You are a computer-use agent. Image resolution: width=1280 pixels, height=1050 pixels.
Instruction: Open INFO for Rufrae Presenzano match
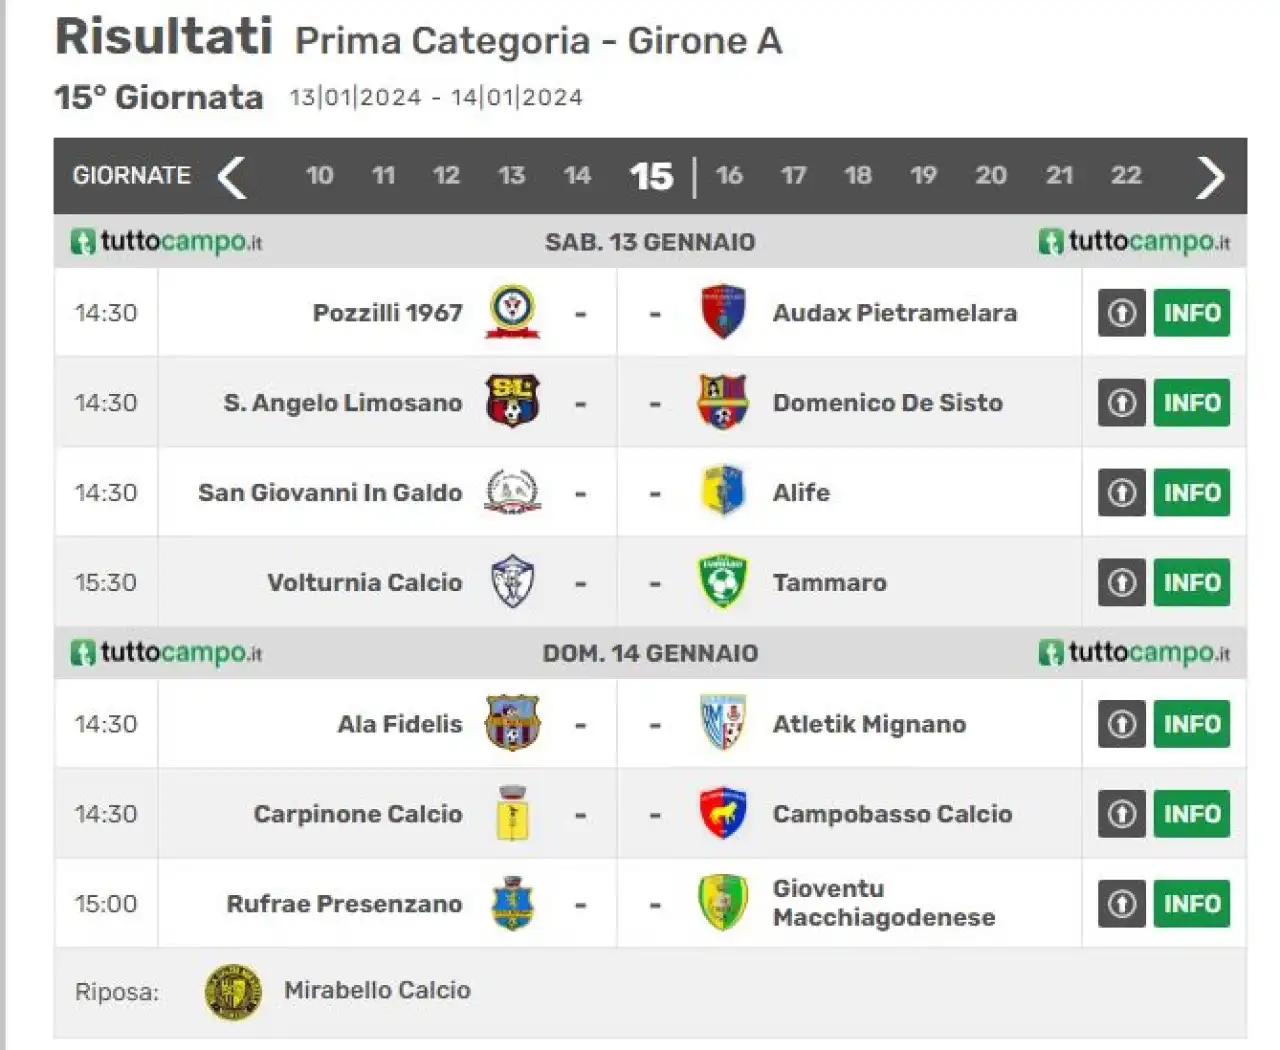(1191, 904)
